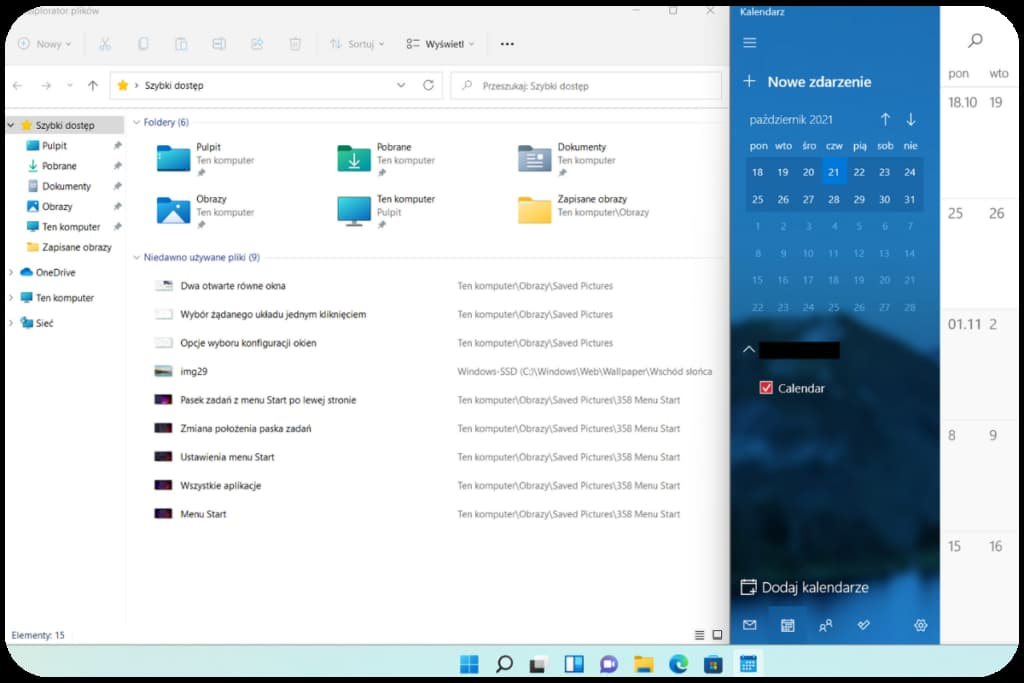This screenshot has height=683, width=1024.
Task: Click the search magnifier in Calendar
Action: (975, 41)
